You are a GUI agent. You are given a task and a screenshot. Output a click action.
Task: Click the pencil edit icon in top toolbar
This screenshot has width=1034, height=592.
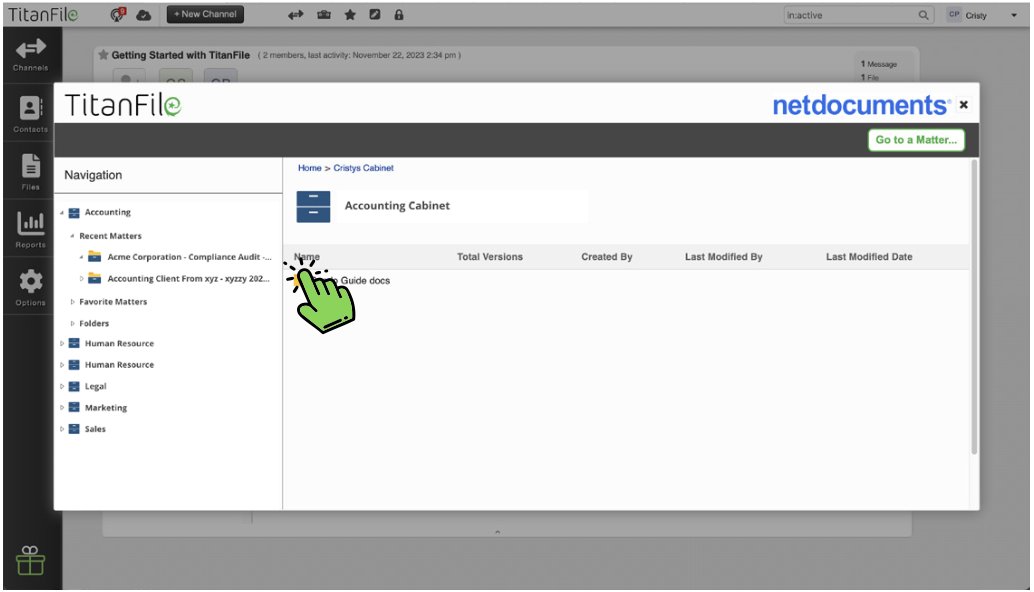tap(375, 14)
